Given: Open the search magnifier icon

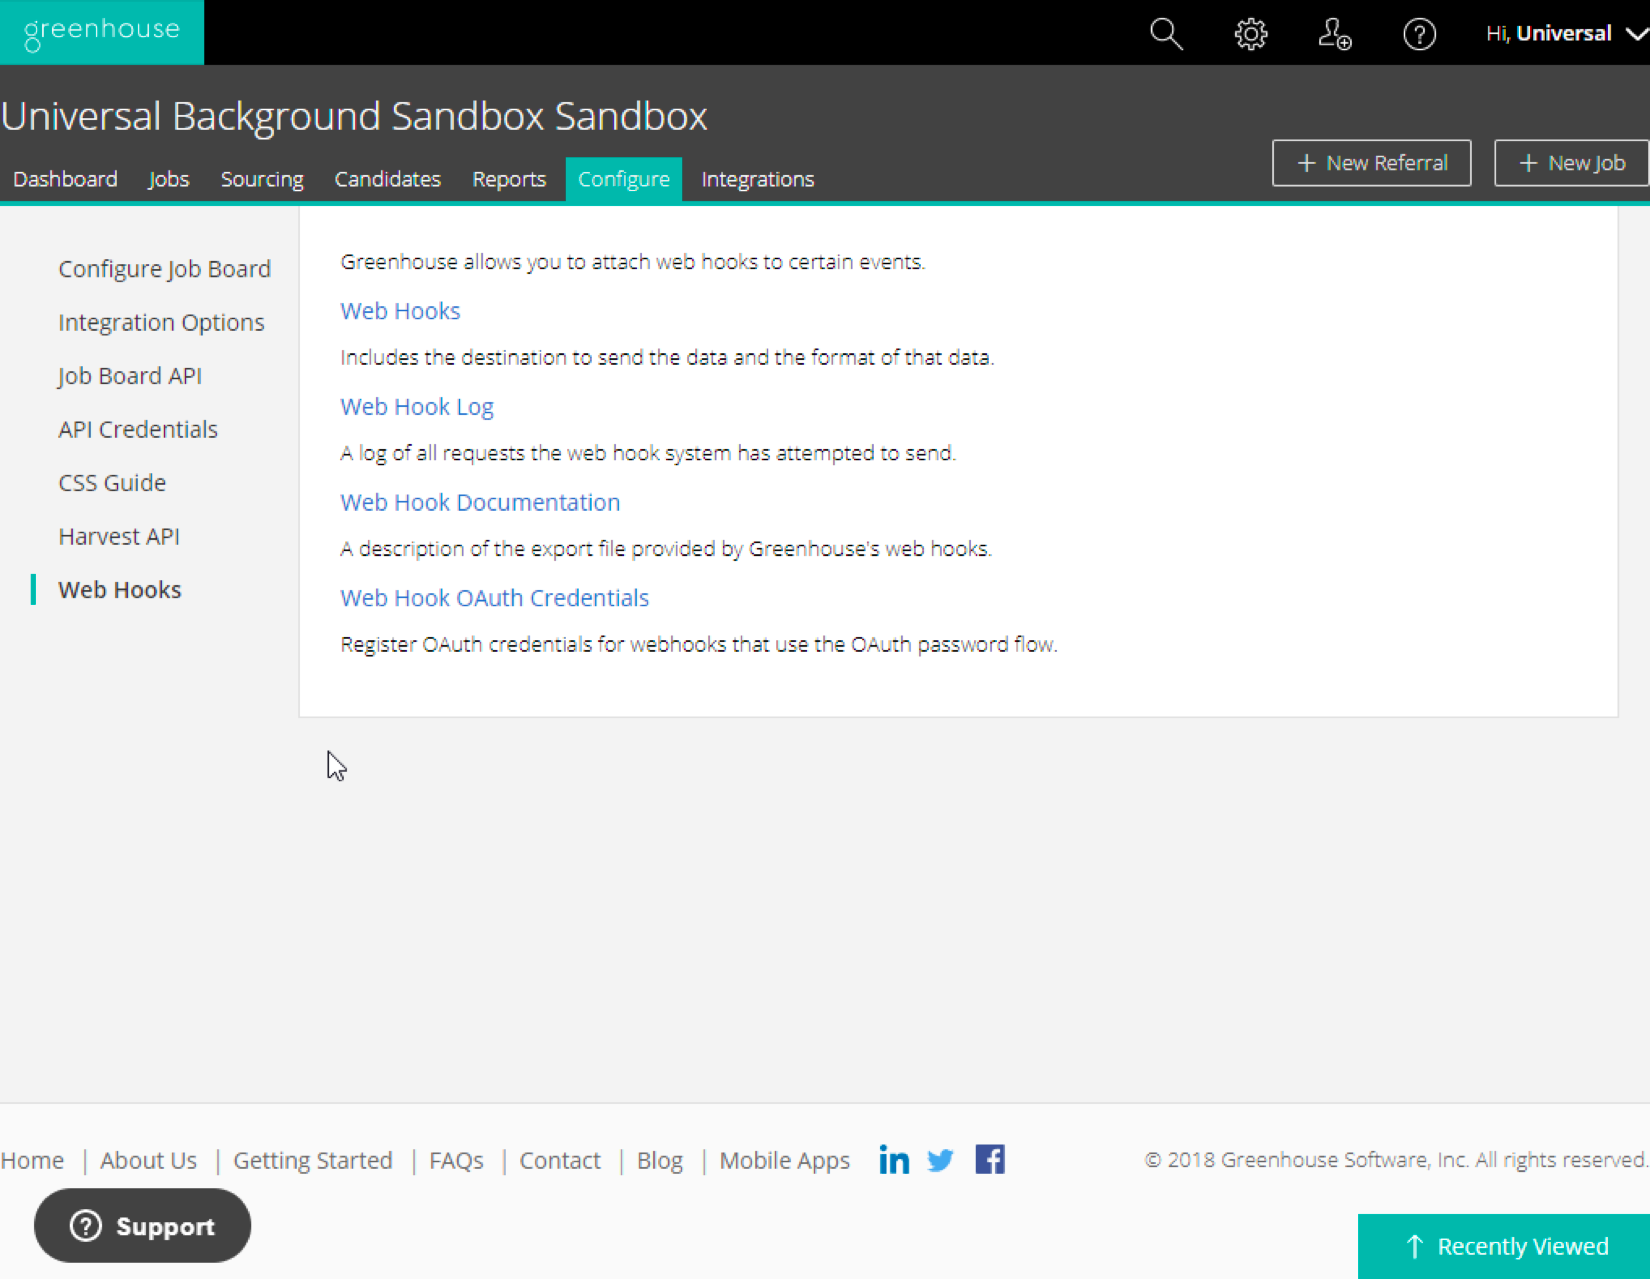Looking at the screenshot, I should coord(1166,34).
